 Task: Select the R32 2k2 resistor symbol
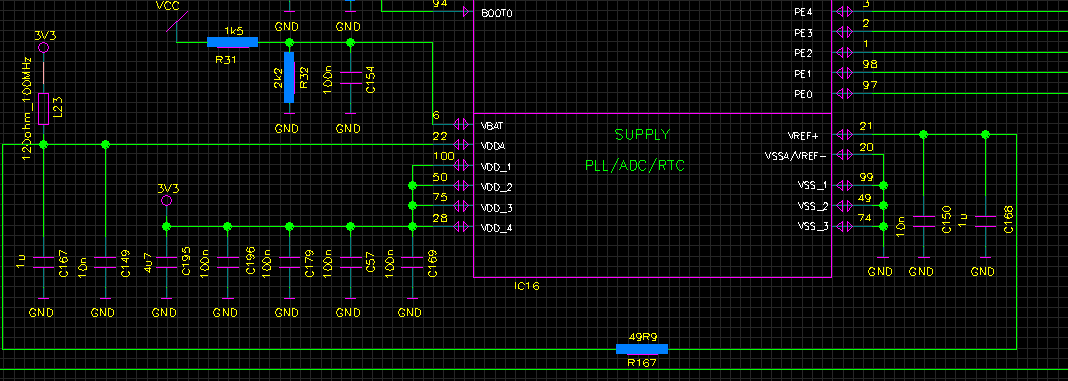[289, 78]
